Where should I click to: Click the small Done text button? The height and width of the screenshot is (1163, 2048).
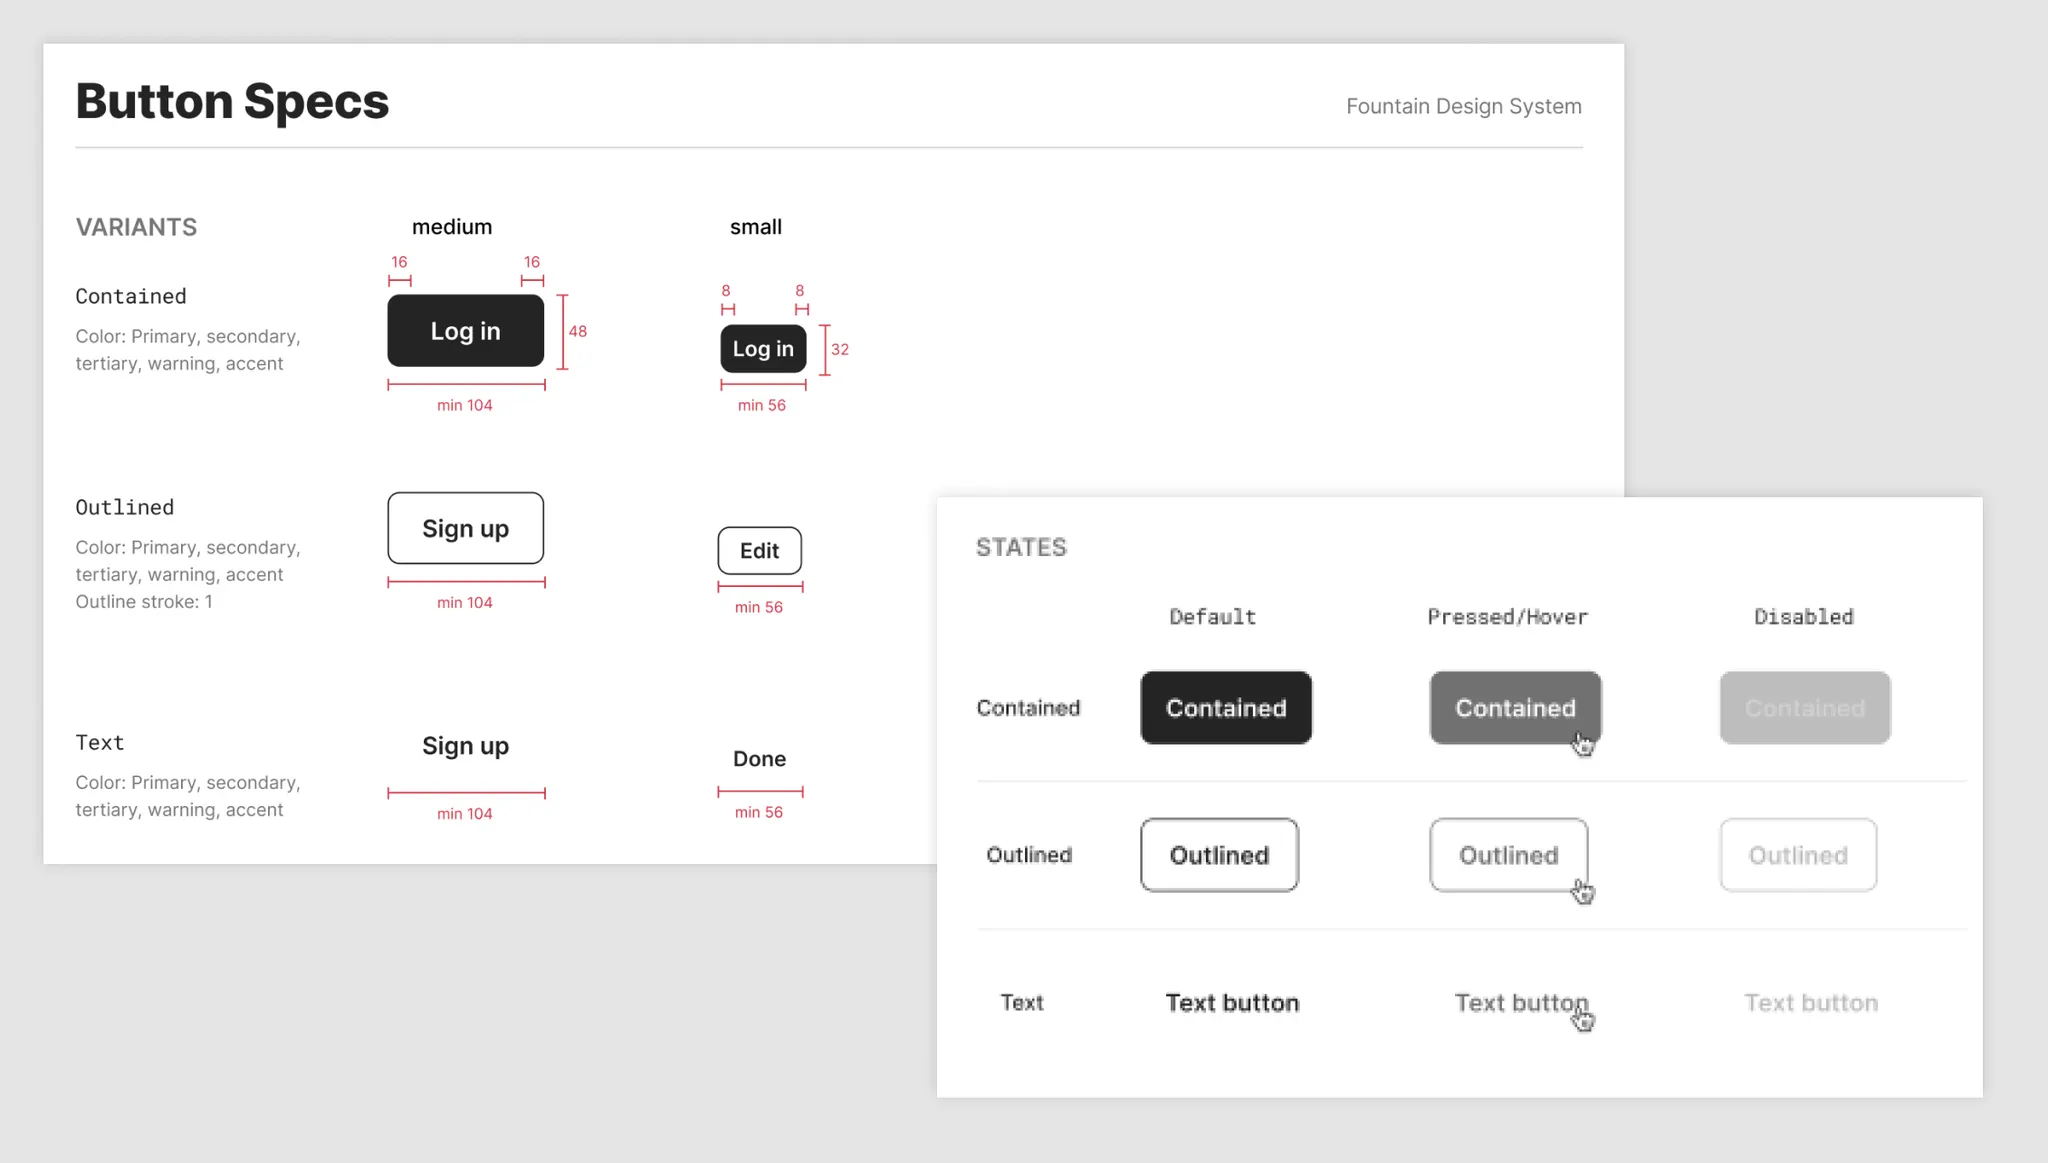(759, 759)
